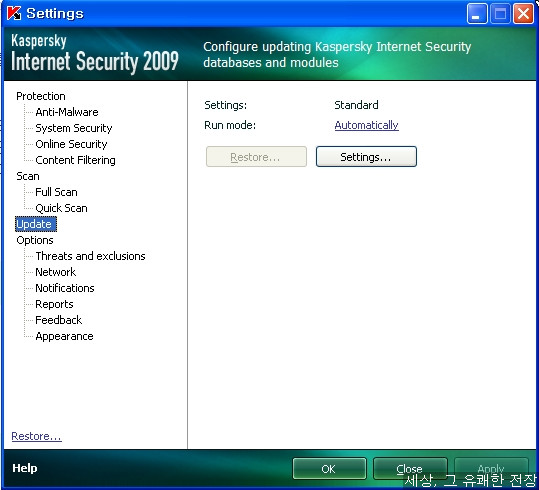Click the Automatically run mode link
Screen dimensions: 539x490
click(x=366, y=125)
